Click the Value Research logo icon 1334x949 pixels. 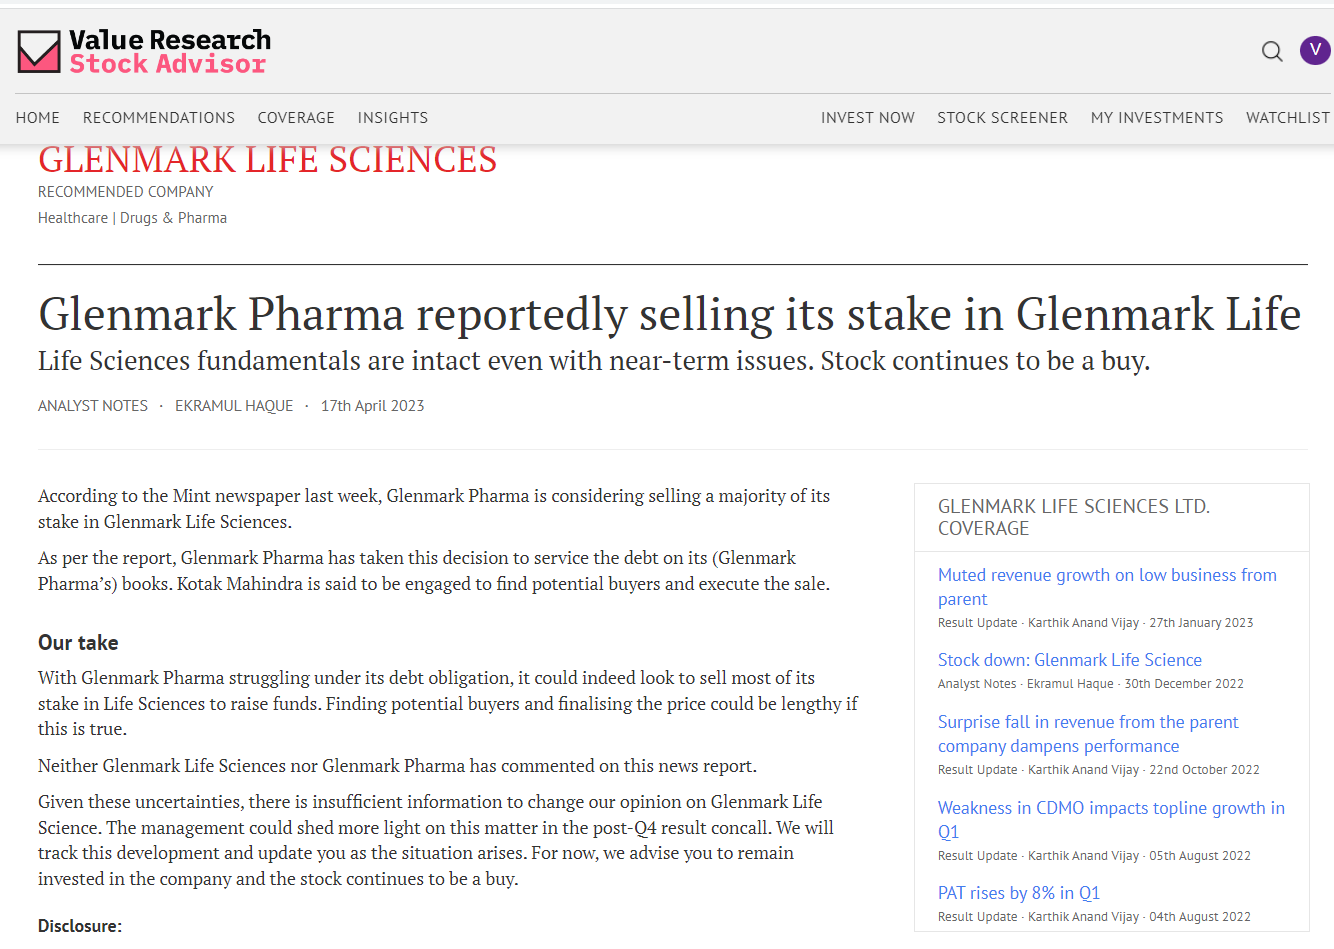click(x=39, y=52)
